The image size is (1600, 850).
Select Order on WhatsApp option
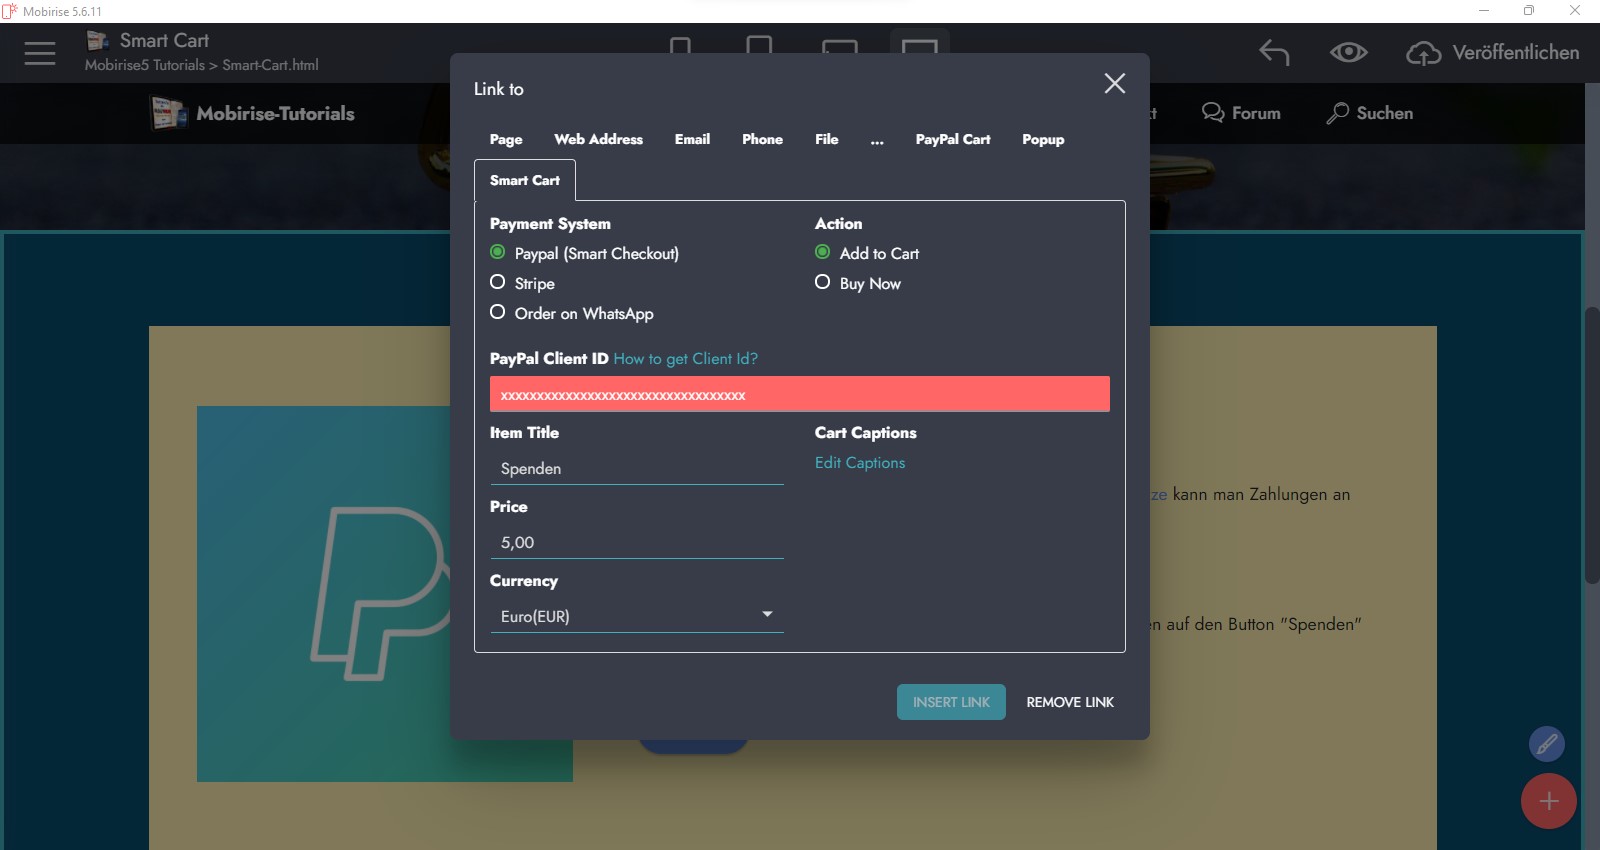498,313
